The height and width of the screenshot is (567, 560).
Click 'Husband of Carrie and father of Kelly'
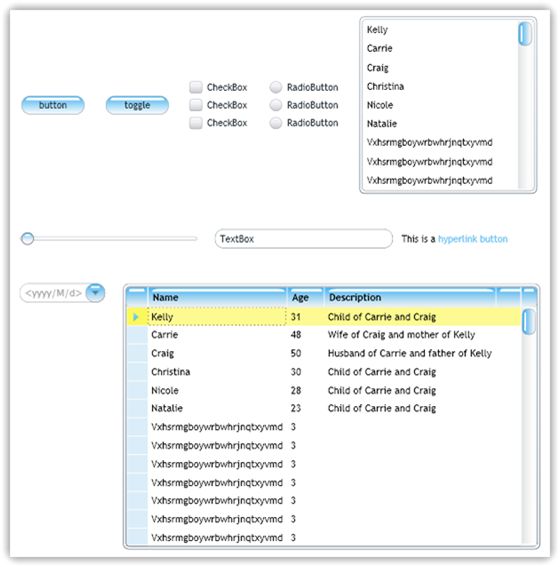tap(410, 353)
